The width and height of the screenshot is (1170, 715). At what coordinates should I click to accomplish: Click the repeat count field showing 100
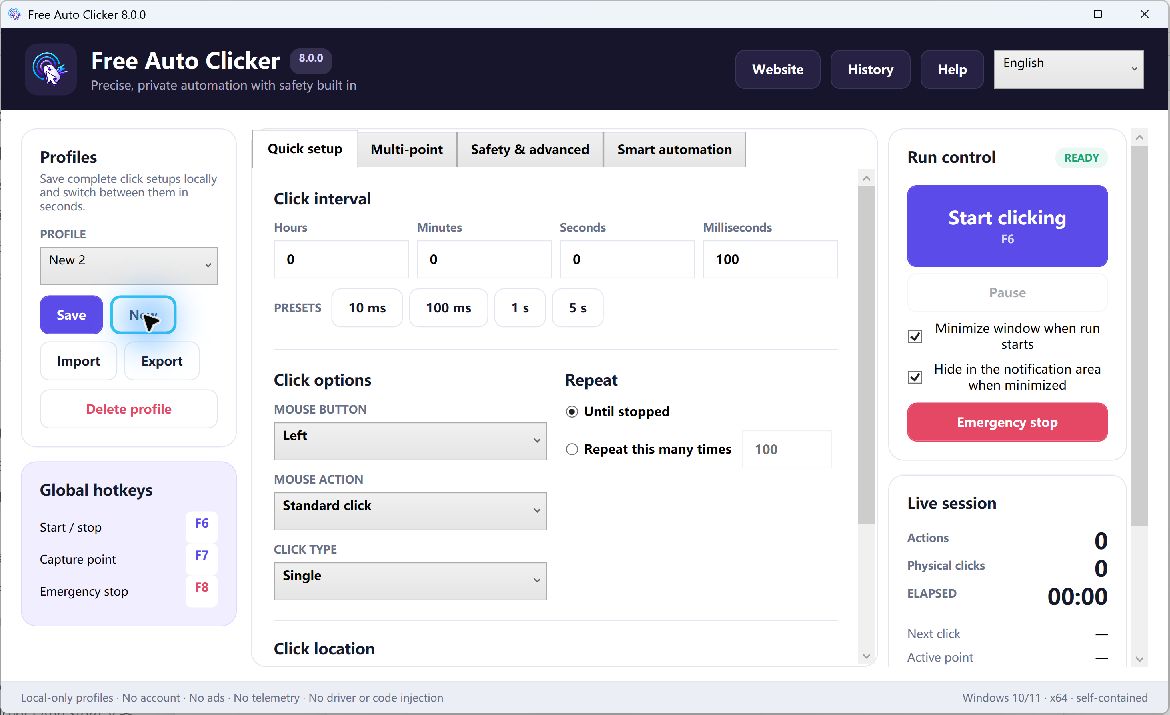[x=786, y=449]
